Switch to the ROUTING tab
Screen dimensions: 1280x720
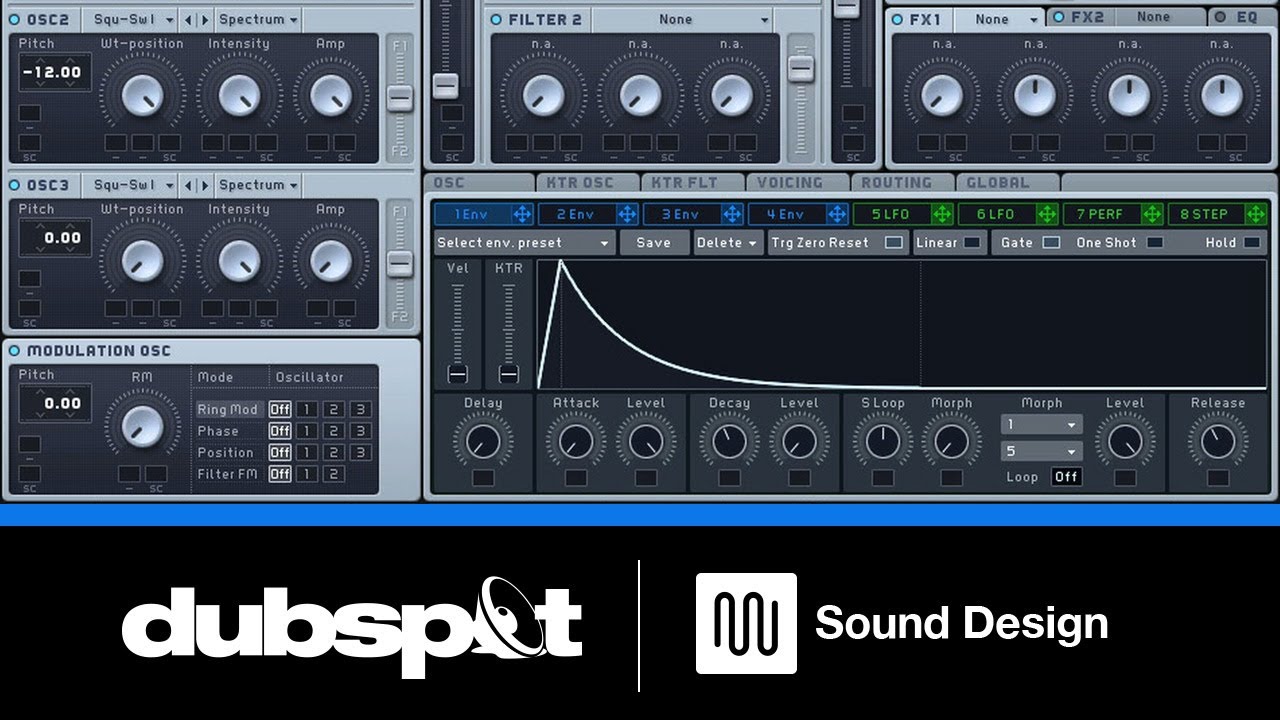pyautogui.click(x=902, y=183)
